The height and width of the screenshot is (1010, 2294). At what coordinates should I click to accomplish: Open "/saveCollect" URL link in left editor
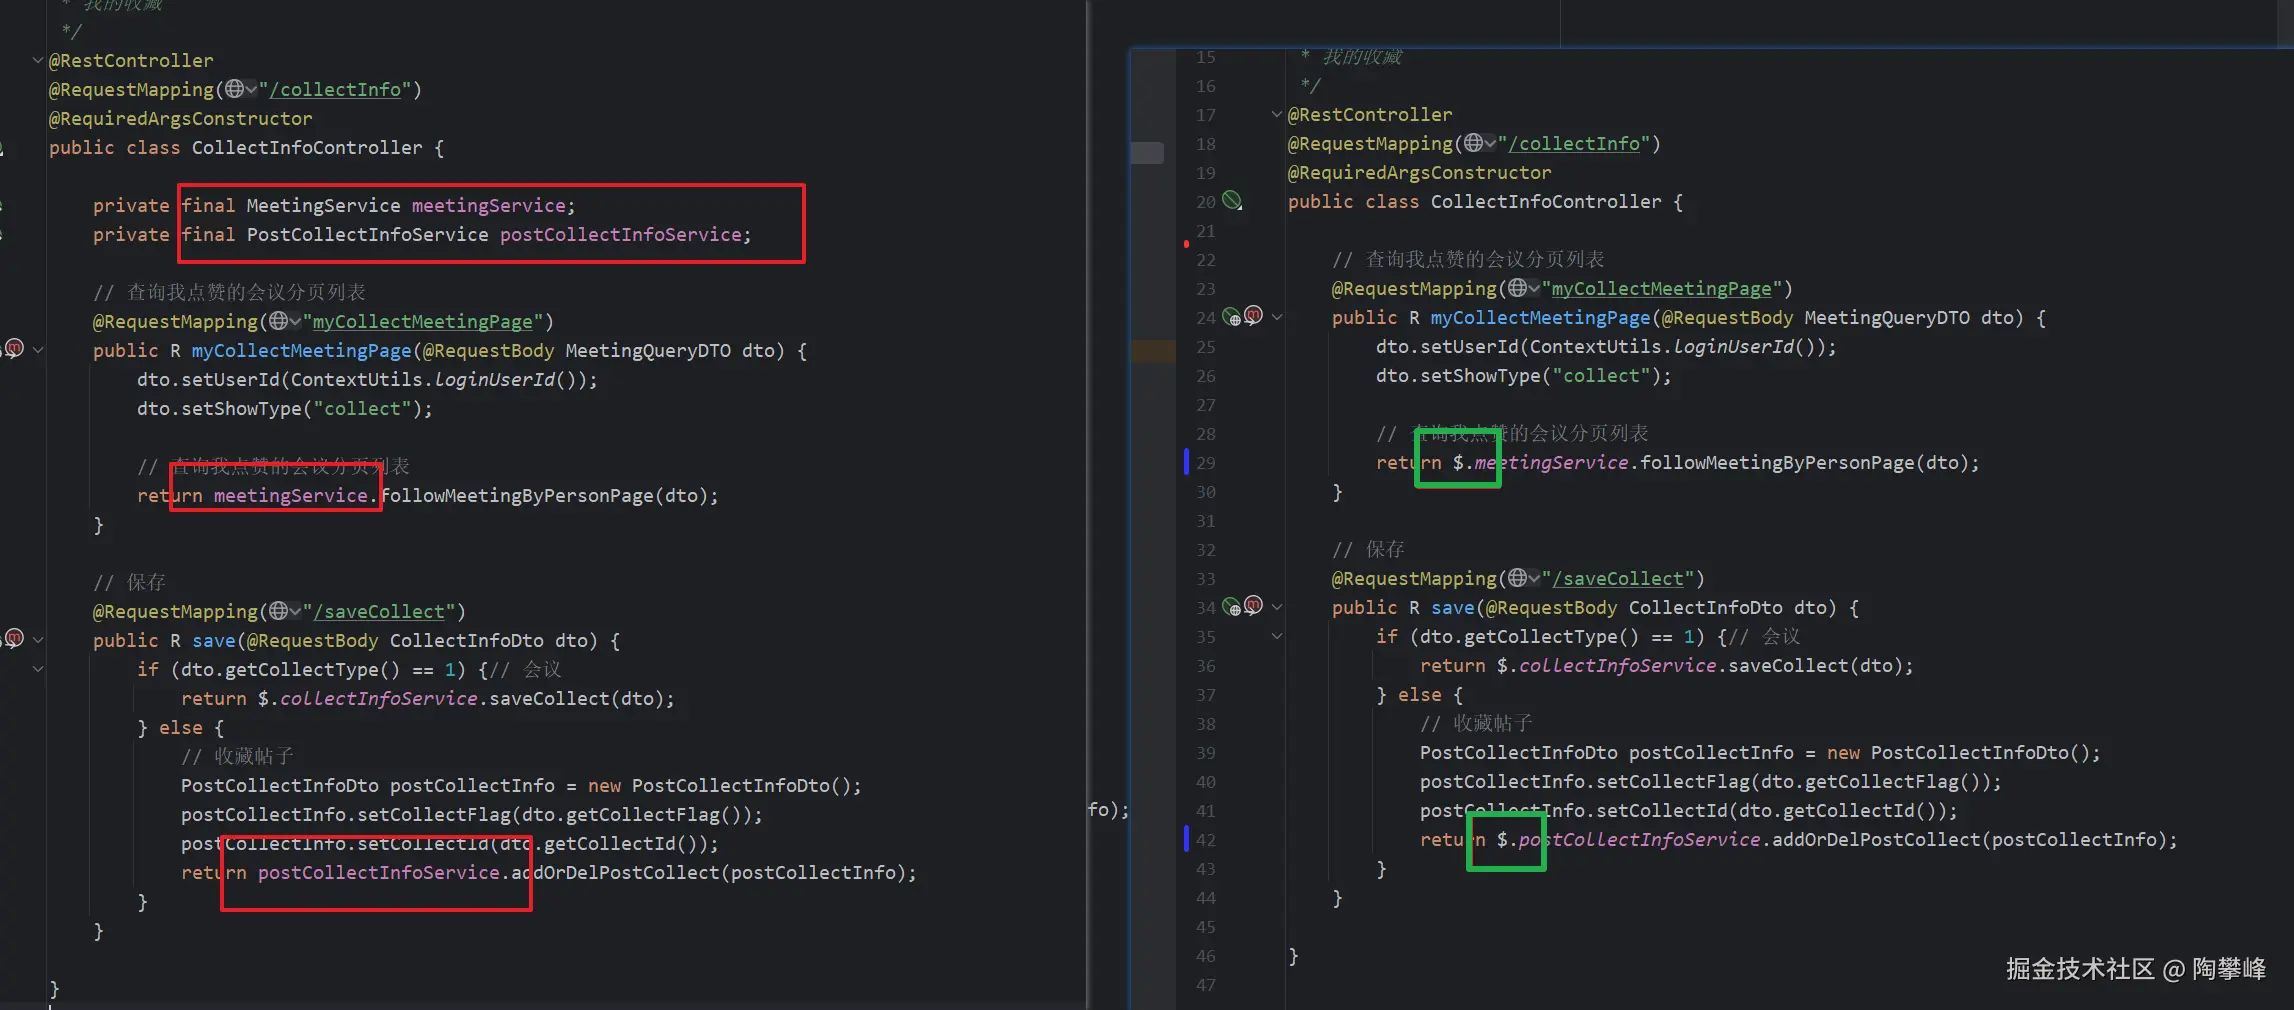379,612
